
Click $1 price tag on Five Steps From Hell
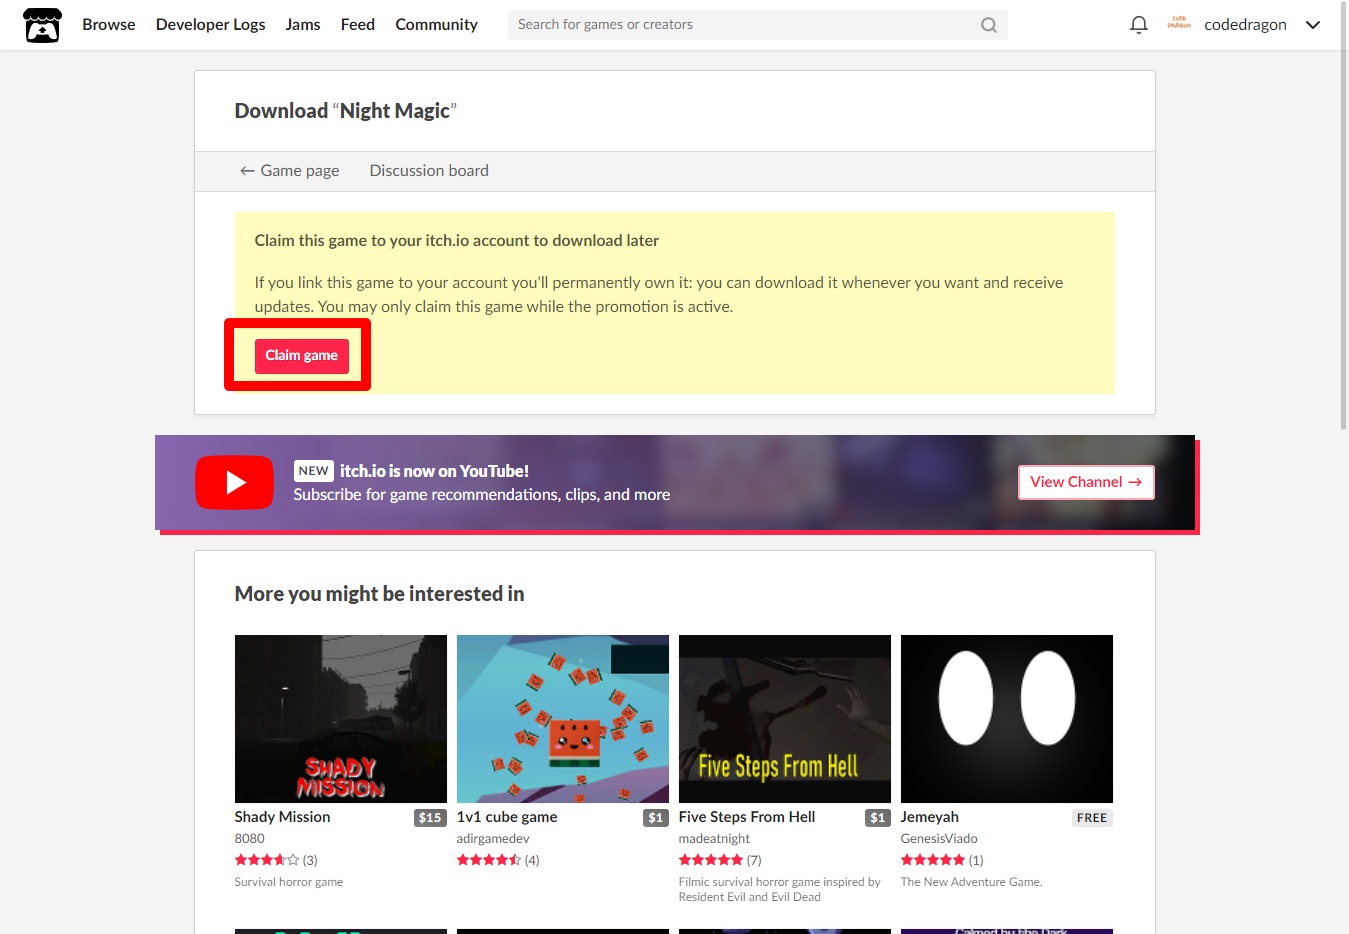tap(878, 818)
